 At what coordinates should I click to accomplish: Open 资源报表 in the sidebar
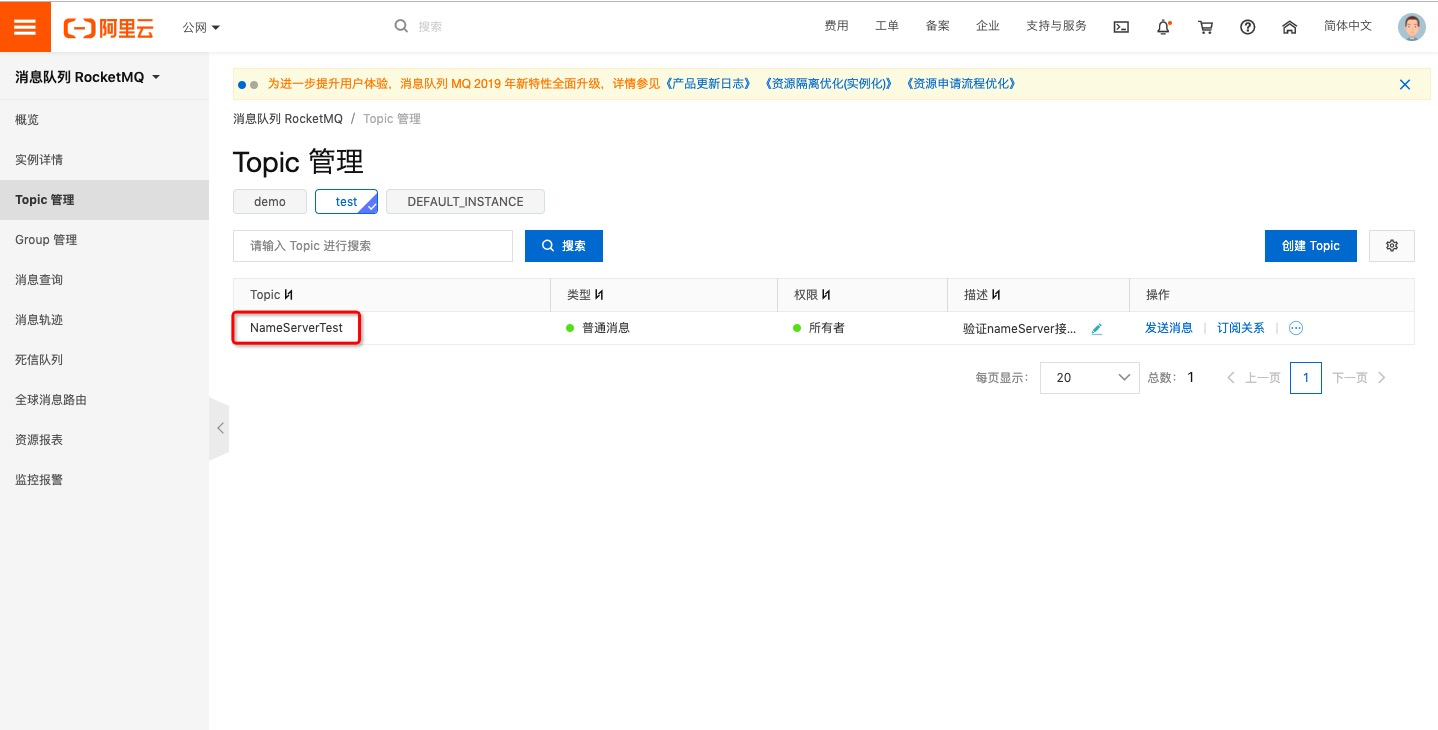pyautogui.click(x=104, y=440)
